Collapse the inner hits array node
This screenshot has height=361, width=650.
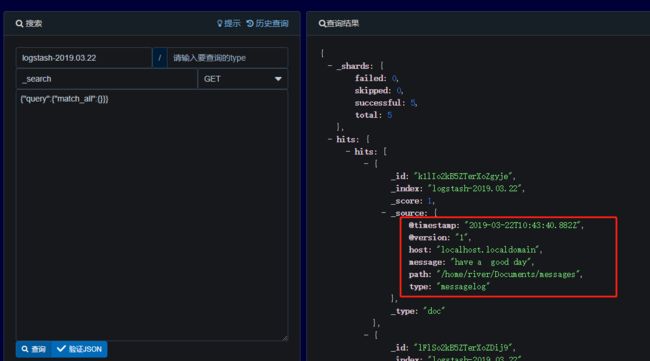coord(348,152)
